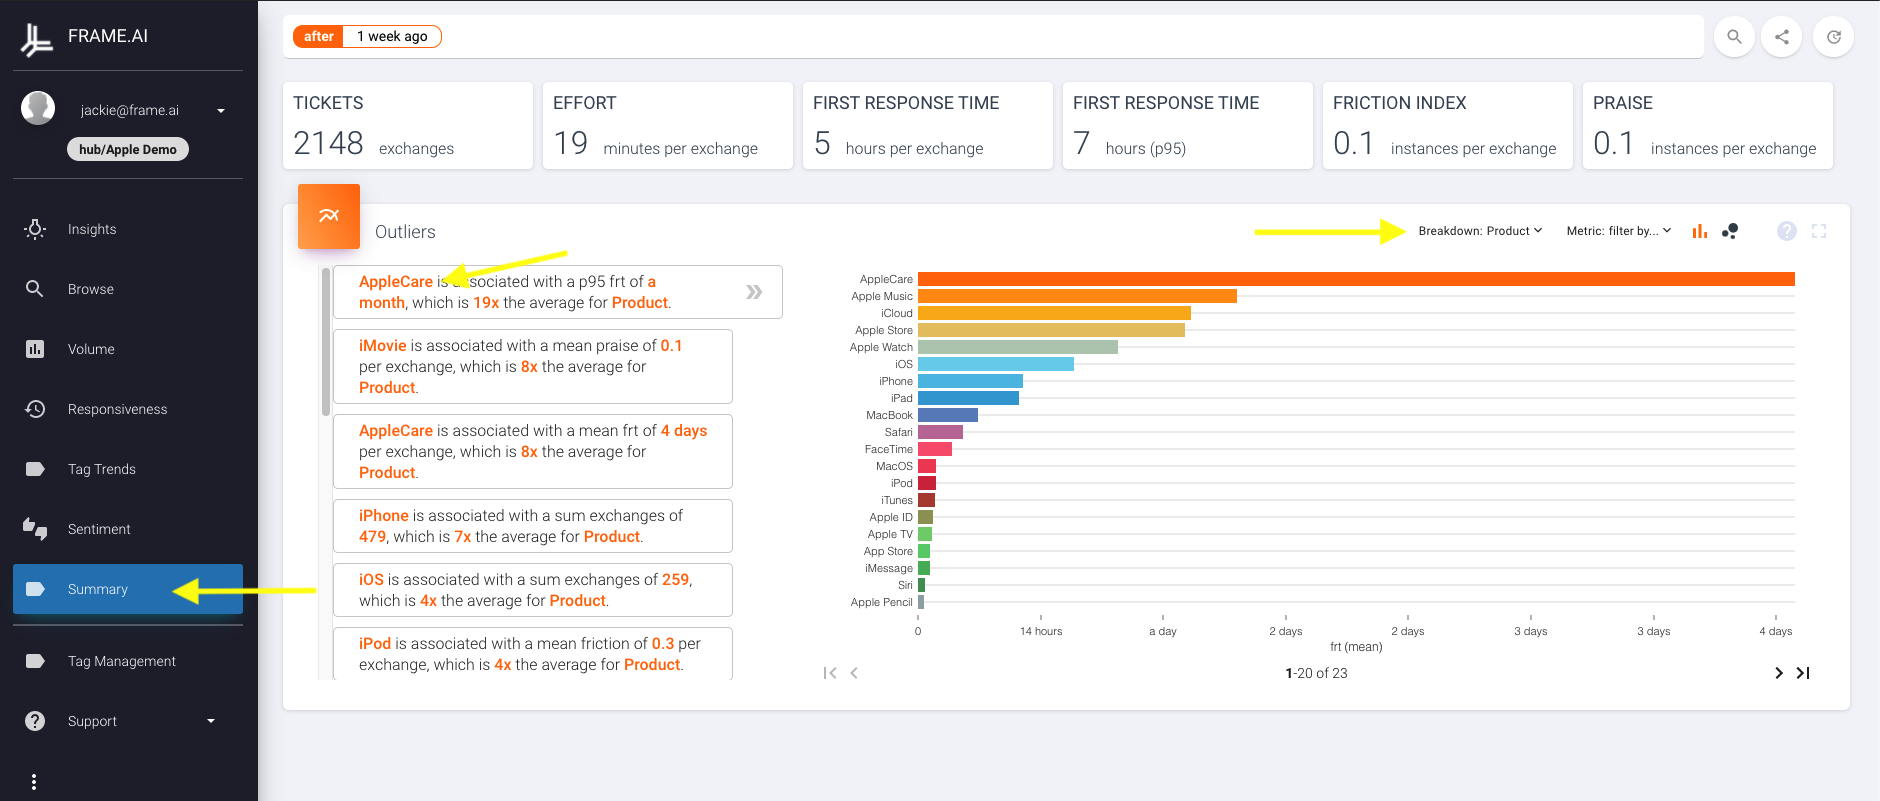Click the MacBook blue bar
The image size is (1880, 801).
948,415
